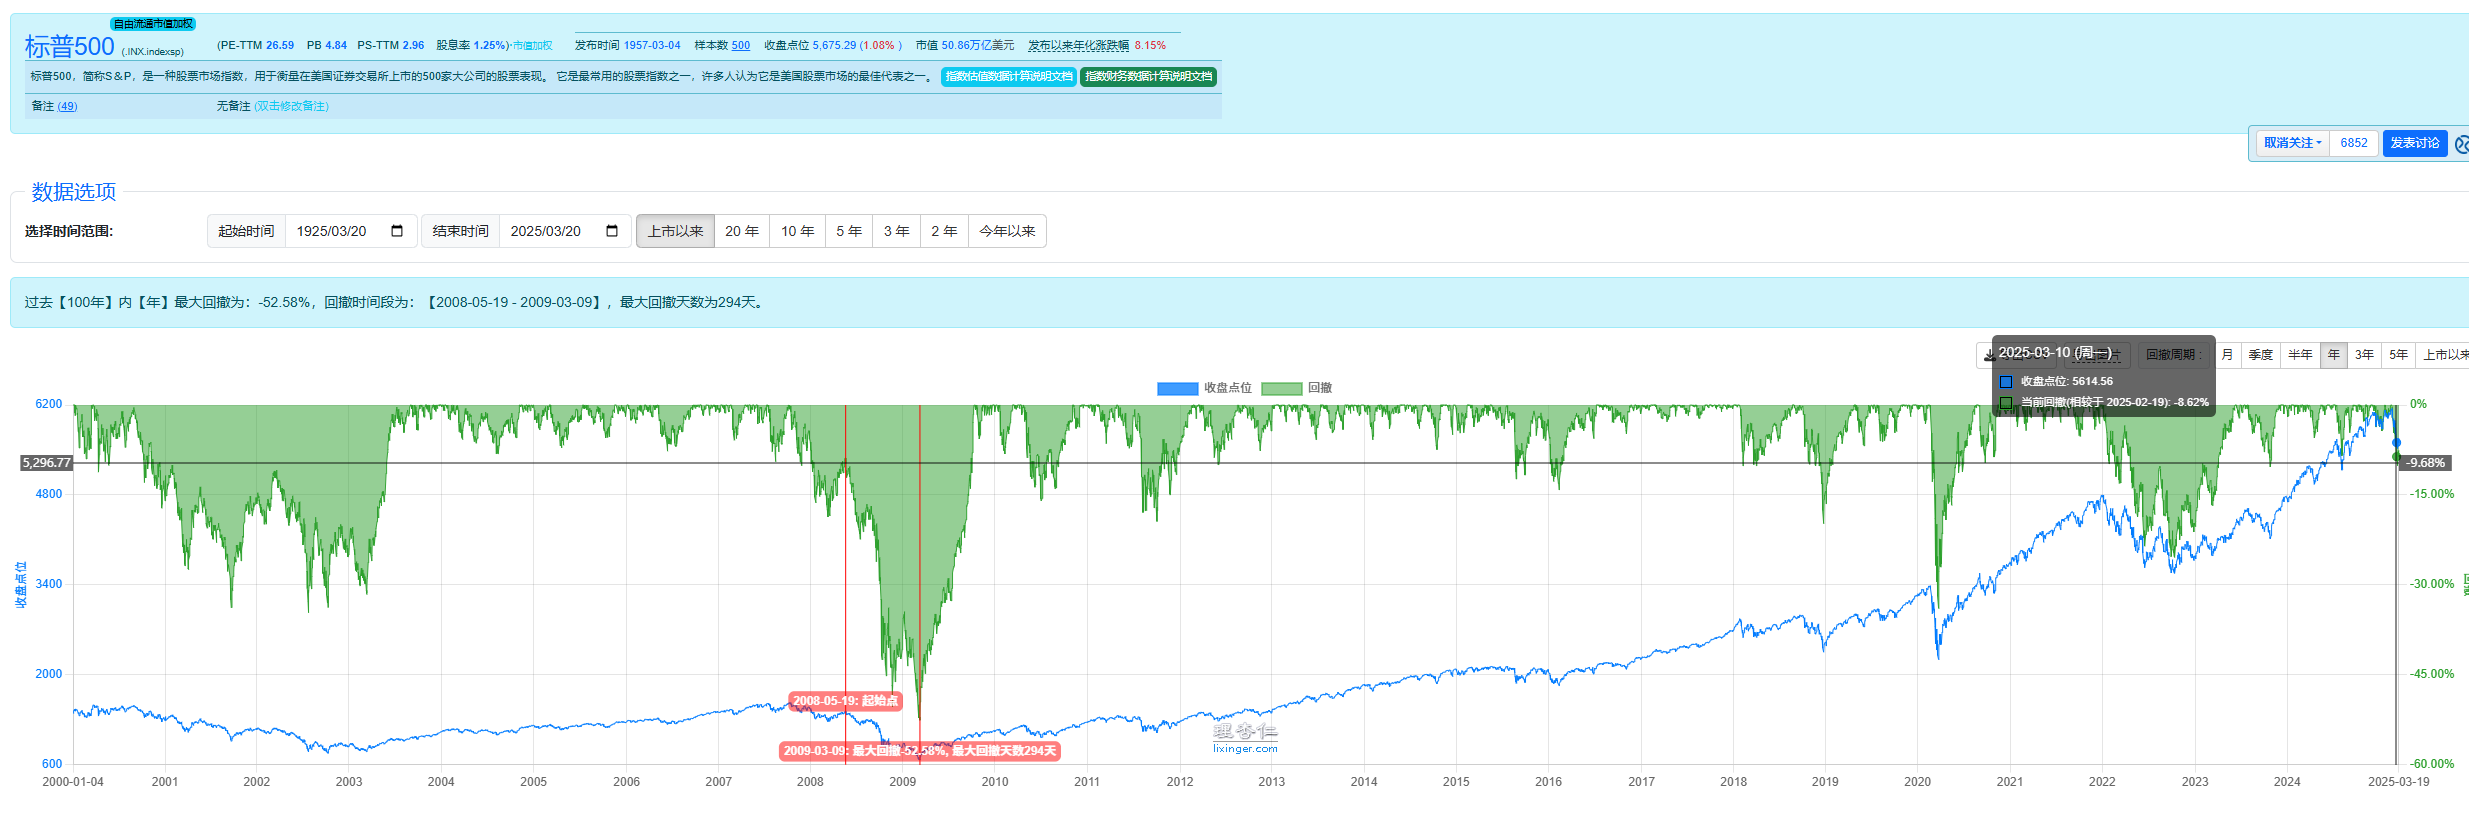The width and height of the screenshot is (2469, 840).
Task: Open the 取消关注 dropdown
Action: [2293, 143]
